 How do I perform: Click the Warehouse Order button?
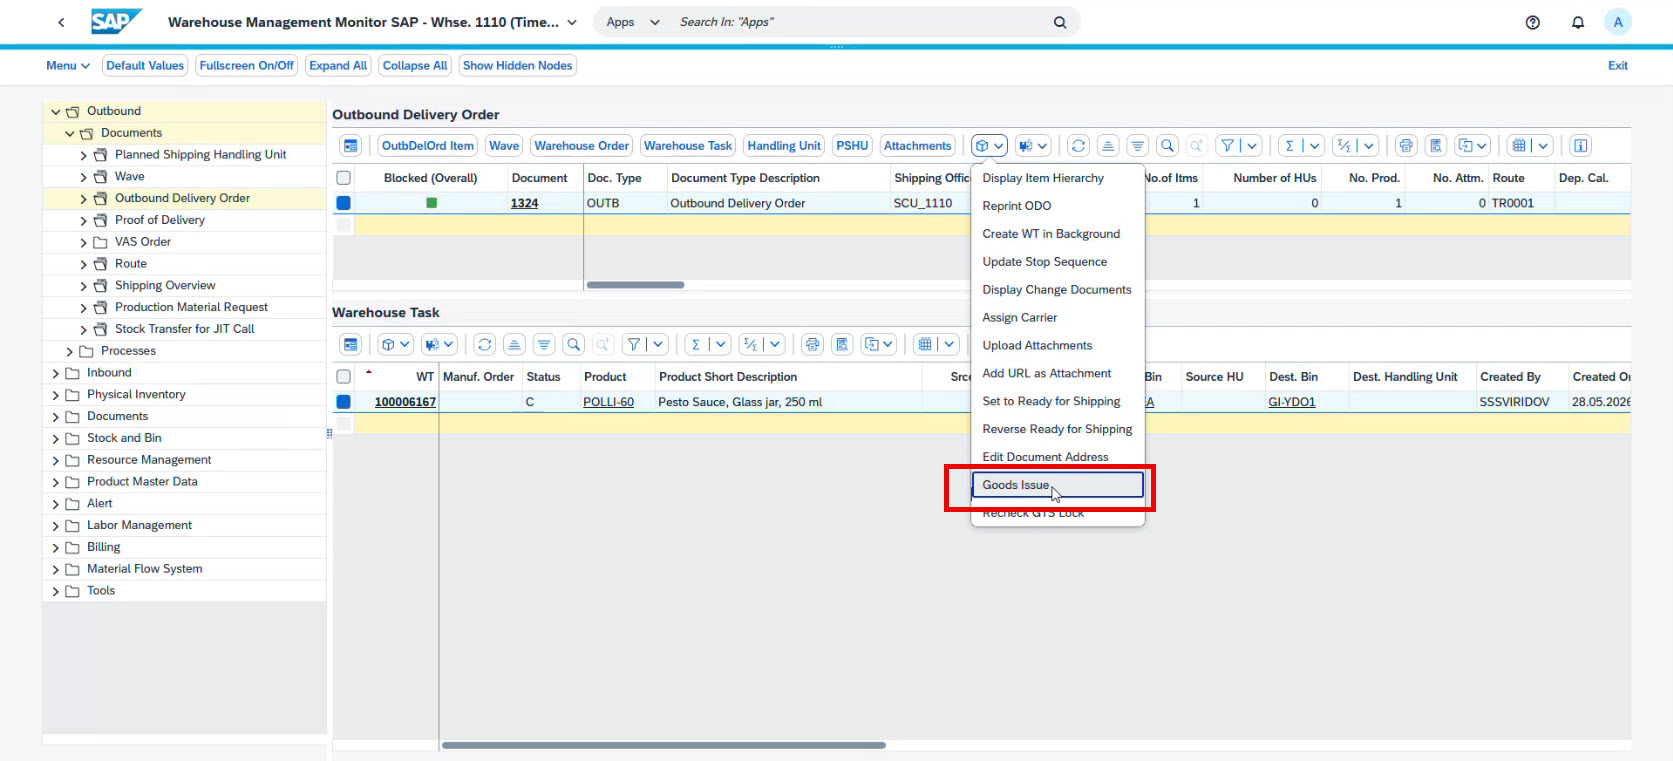click(582, 146)
